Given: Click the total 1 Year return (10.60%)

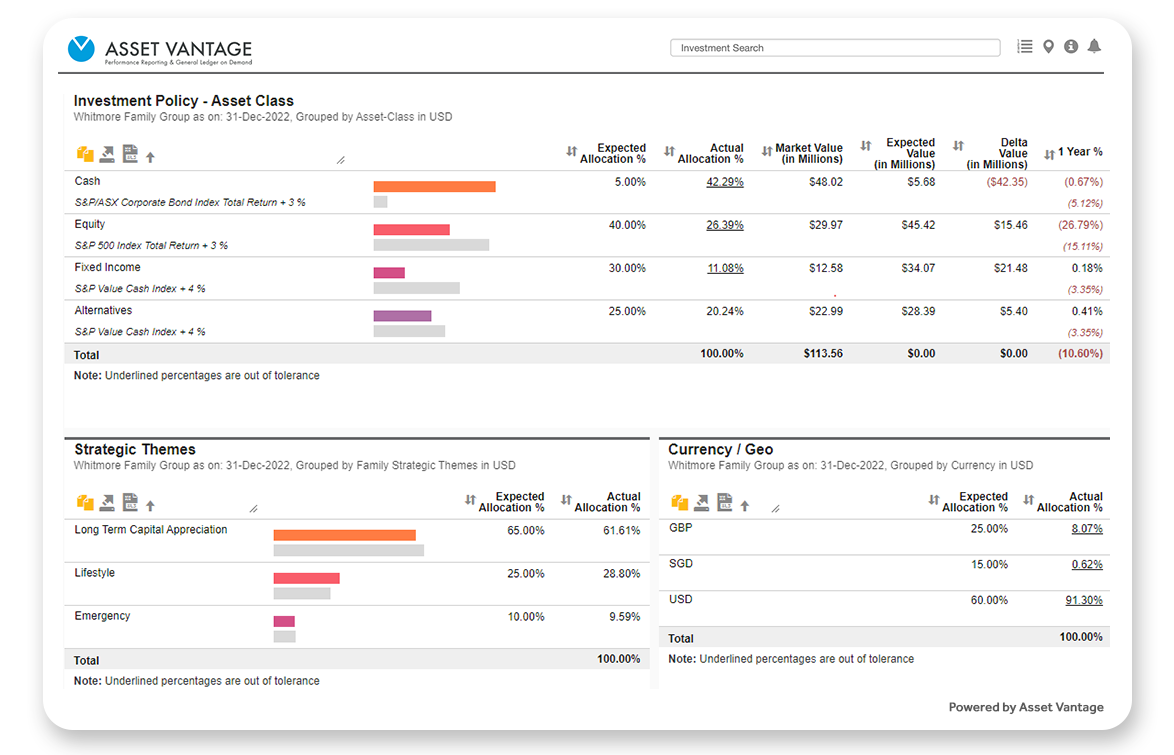Looking at the screenshot, I should point(1080,354).
